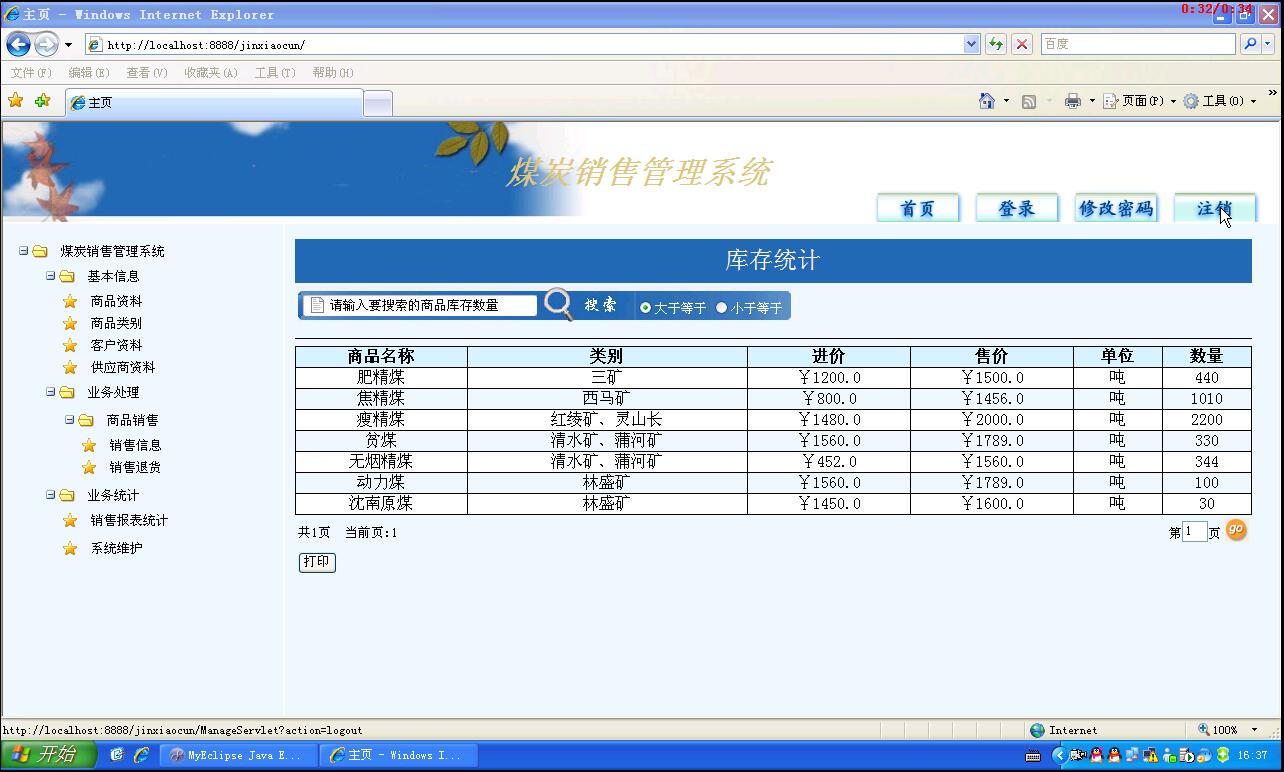
Task: Open the 工具(T) menu
Action: coord(275,72)
